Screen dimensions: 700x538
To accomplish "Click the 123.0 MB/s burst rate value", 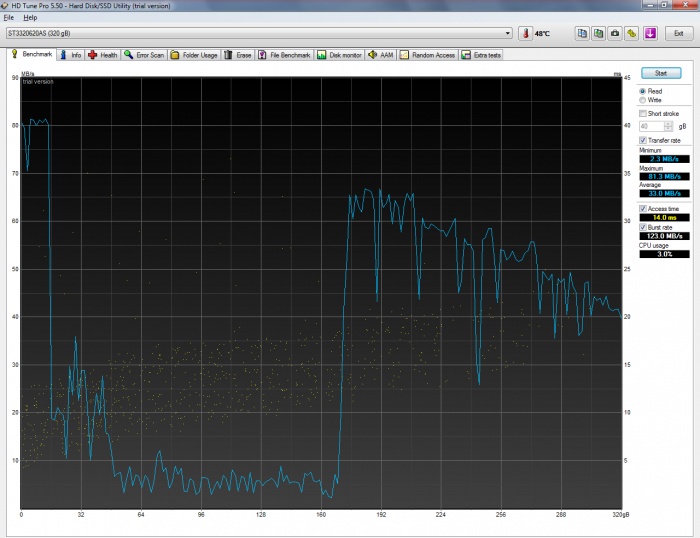I will click(x=664, y=236).
